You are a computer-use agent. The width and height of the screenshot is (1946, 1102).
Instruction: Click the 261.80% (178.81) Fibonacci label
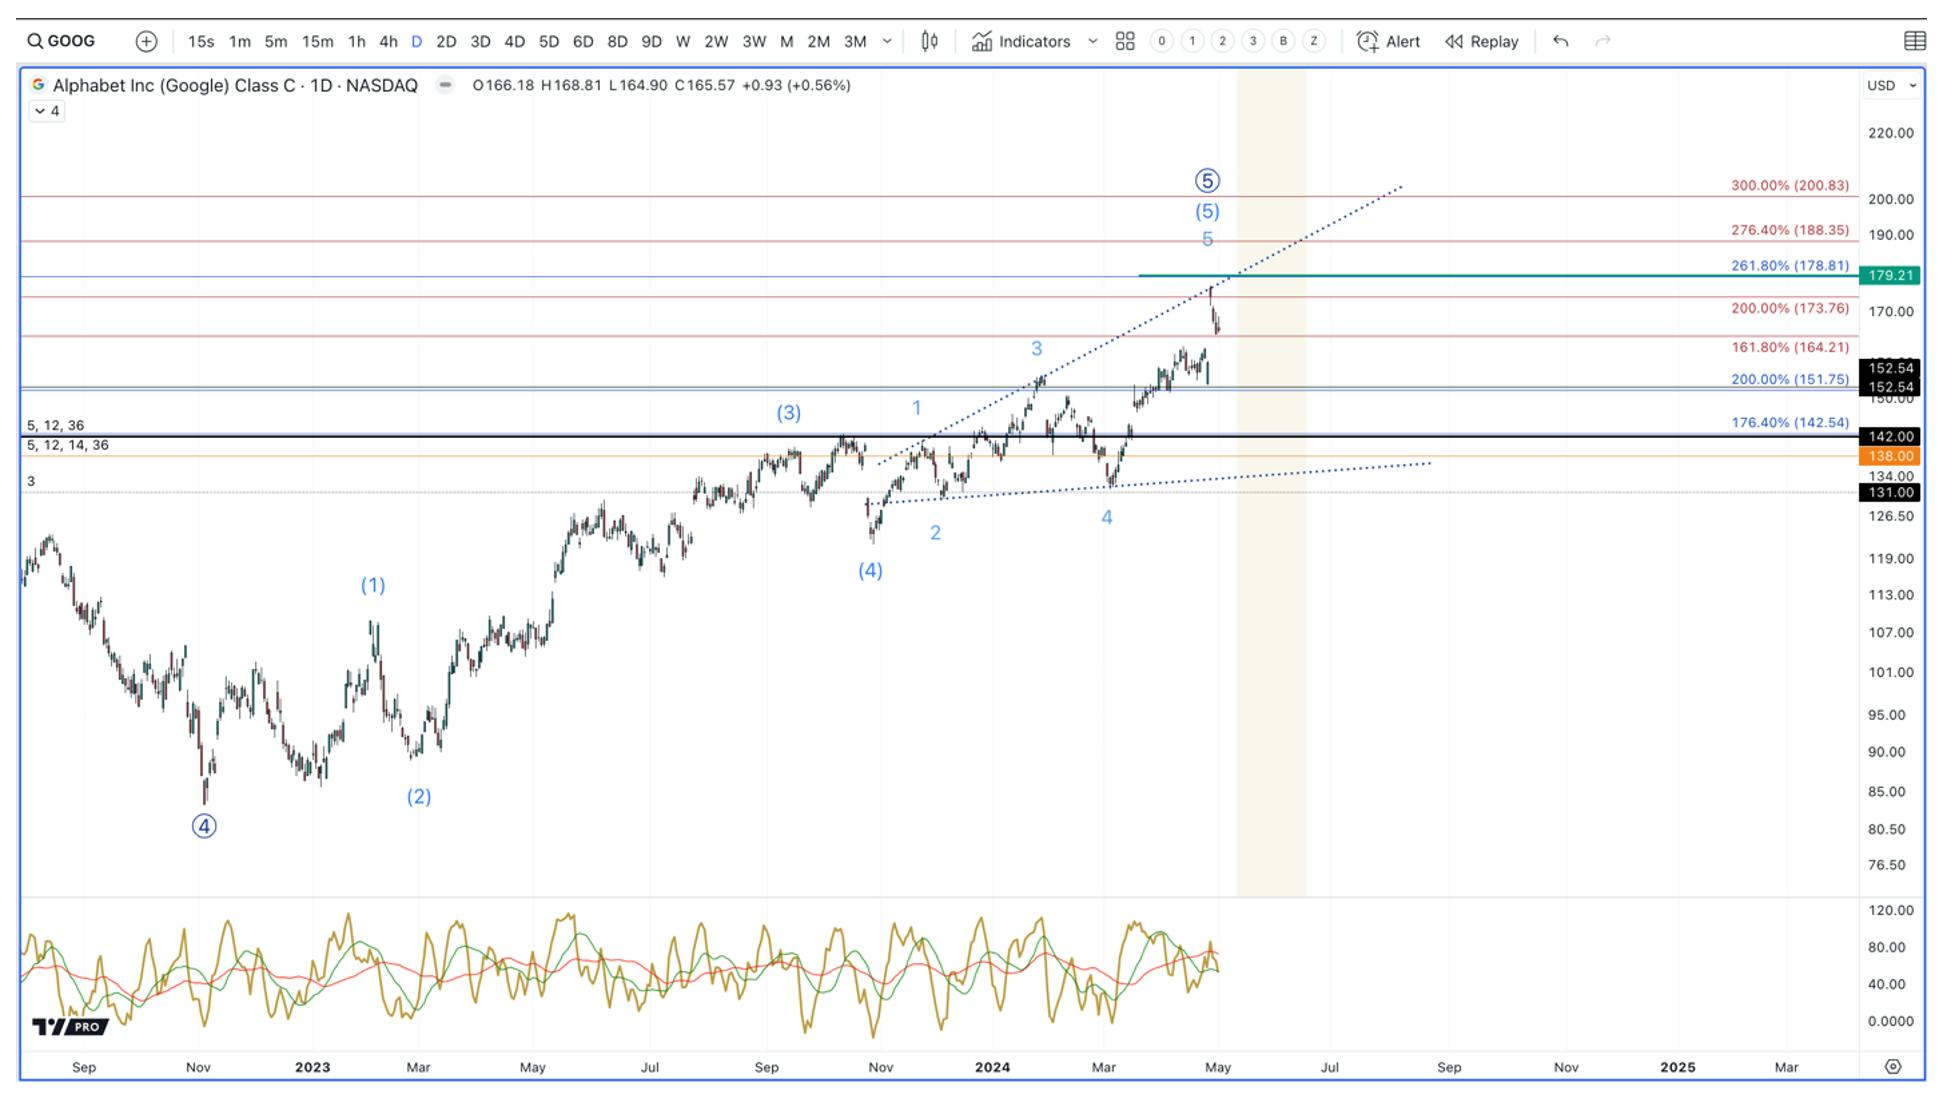coord(1790,266)
